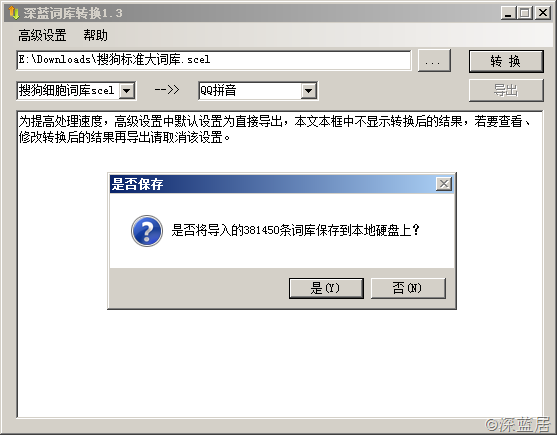Minimize the 深蓝词库转换 window

(x=508, y=13)
